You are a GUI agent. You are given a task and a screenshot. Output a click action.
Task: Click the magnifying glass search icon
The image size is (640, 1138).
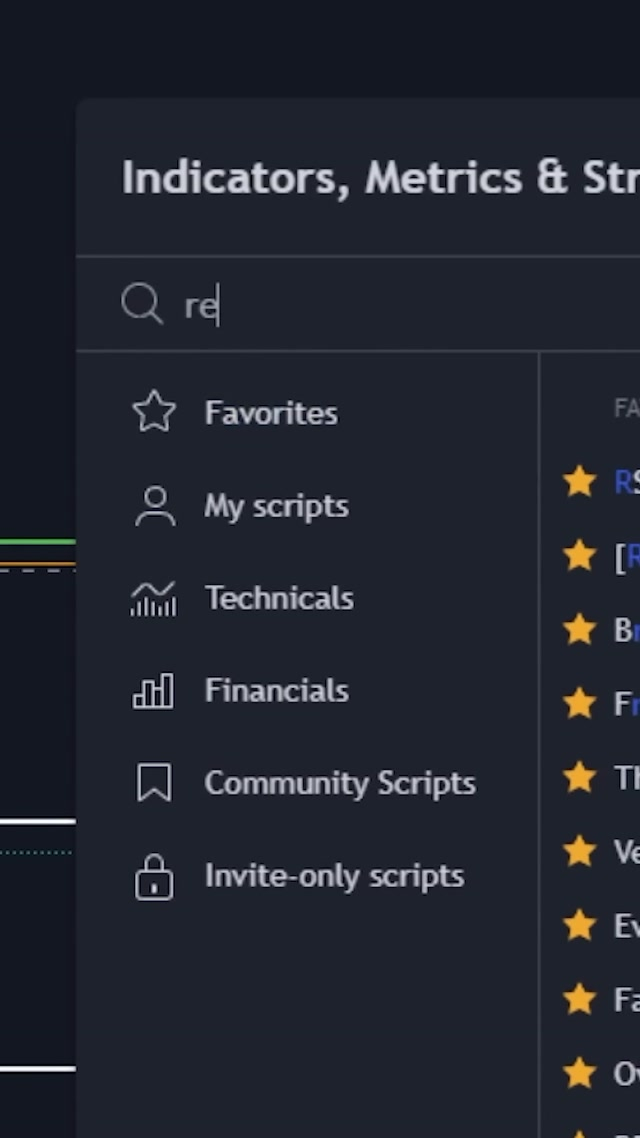tap(141, 303)
